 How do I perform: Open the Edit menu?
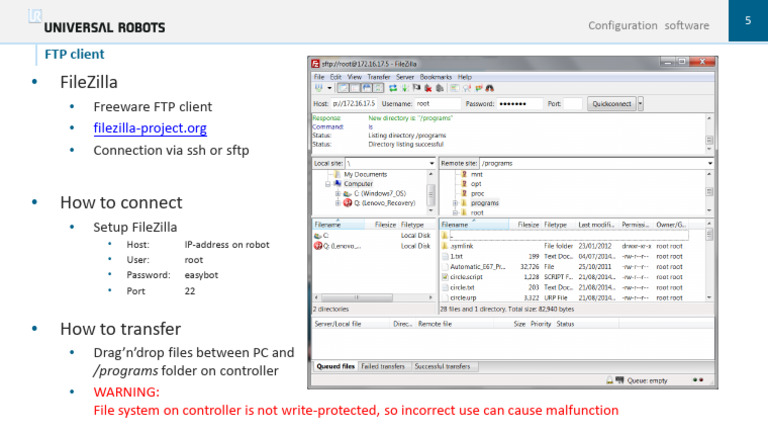point(336,77)
